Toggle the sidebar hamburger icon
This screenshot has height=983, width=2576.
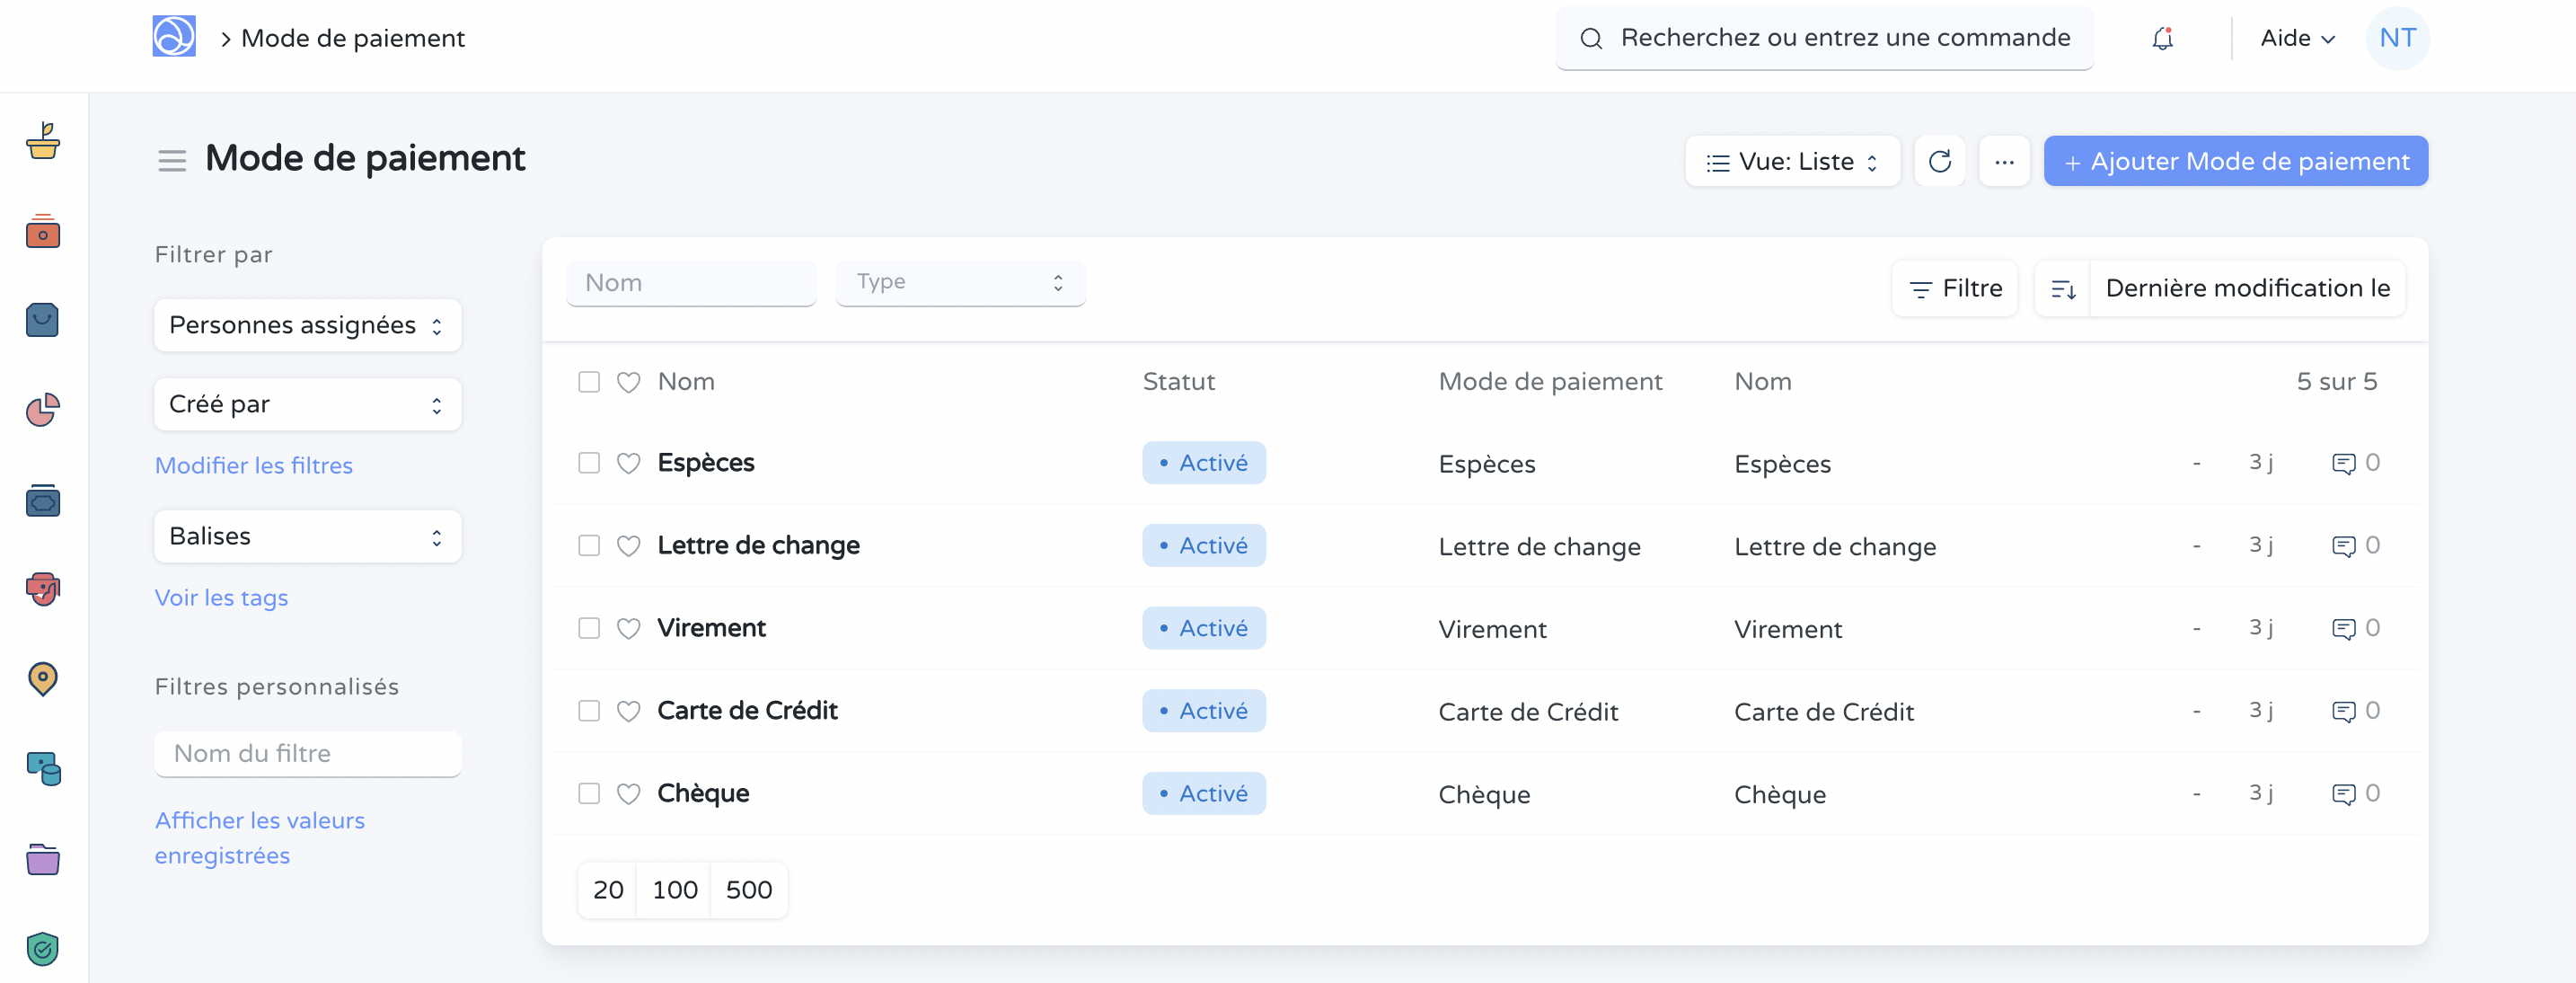[172, 160]
